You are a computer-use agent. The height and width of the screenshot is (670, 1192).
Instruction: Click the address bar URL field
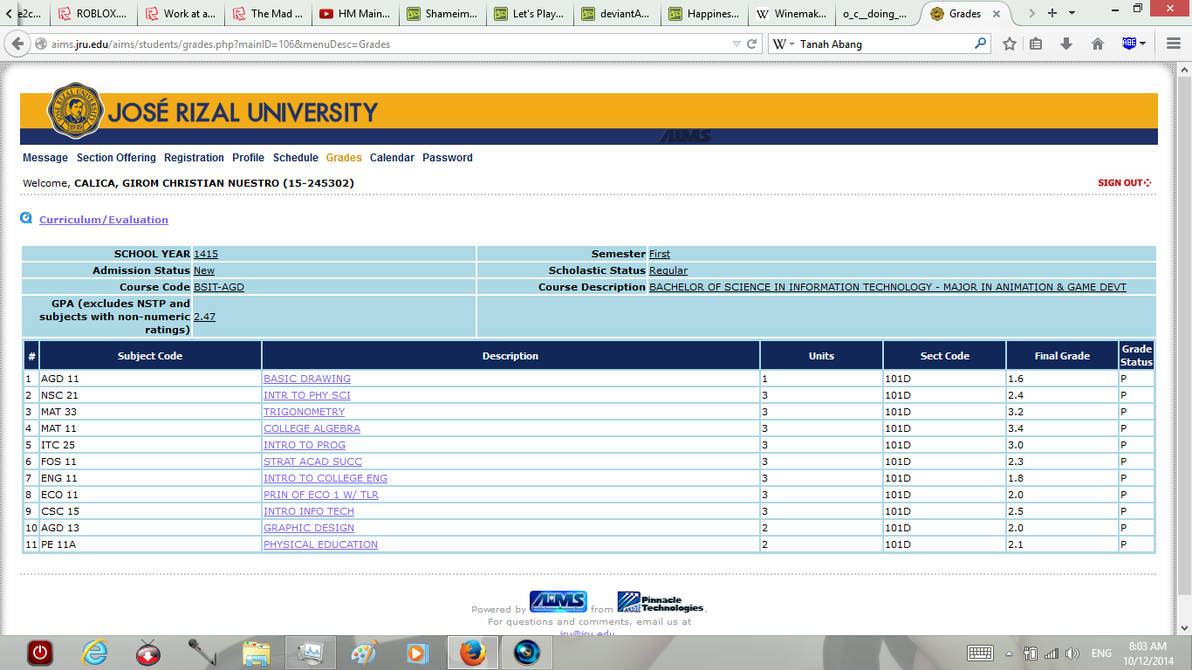tap(388, 44)
